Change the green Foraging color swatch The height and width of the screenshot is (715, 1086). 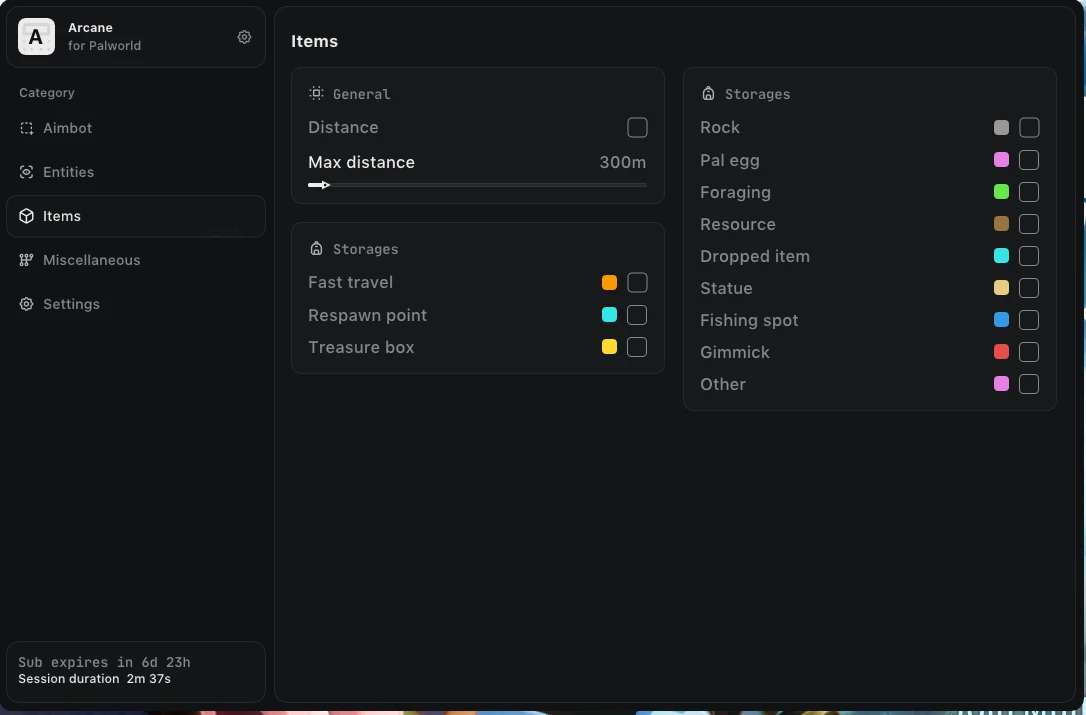[1002, 192]
